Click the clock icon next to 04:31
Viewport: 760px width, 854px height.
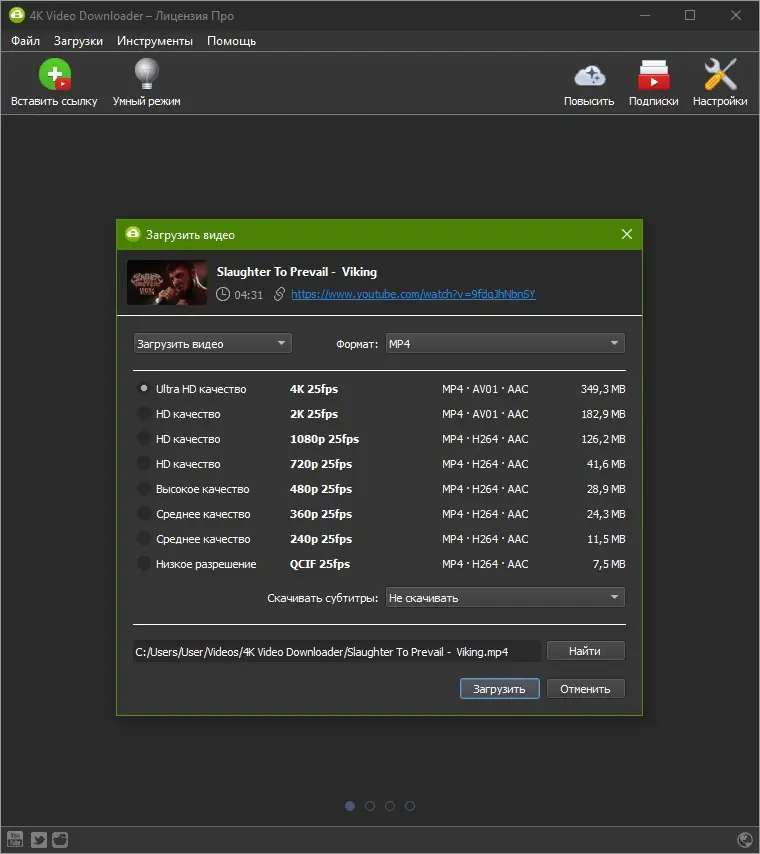[223, 294]
